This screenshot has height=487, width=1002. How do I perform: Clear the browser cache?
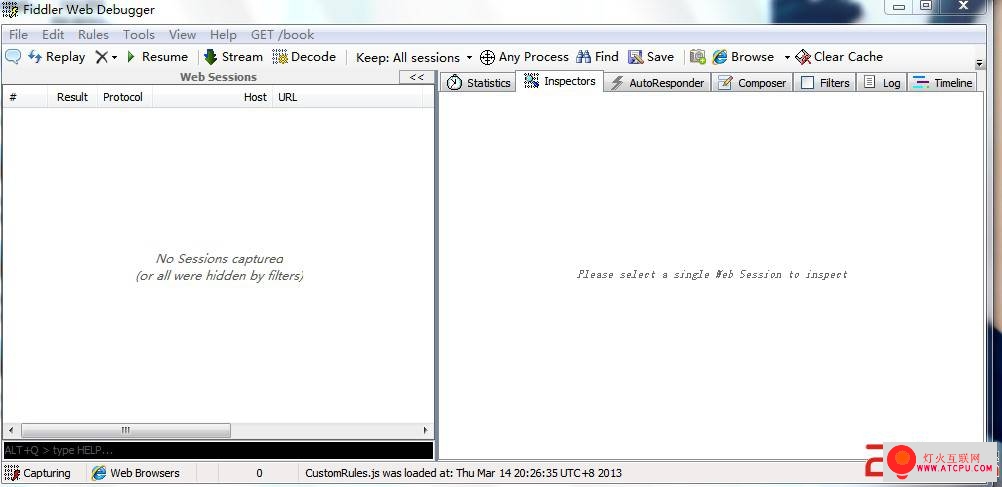pos(839,57)
